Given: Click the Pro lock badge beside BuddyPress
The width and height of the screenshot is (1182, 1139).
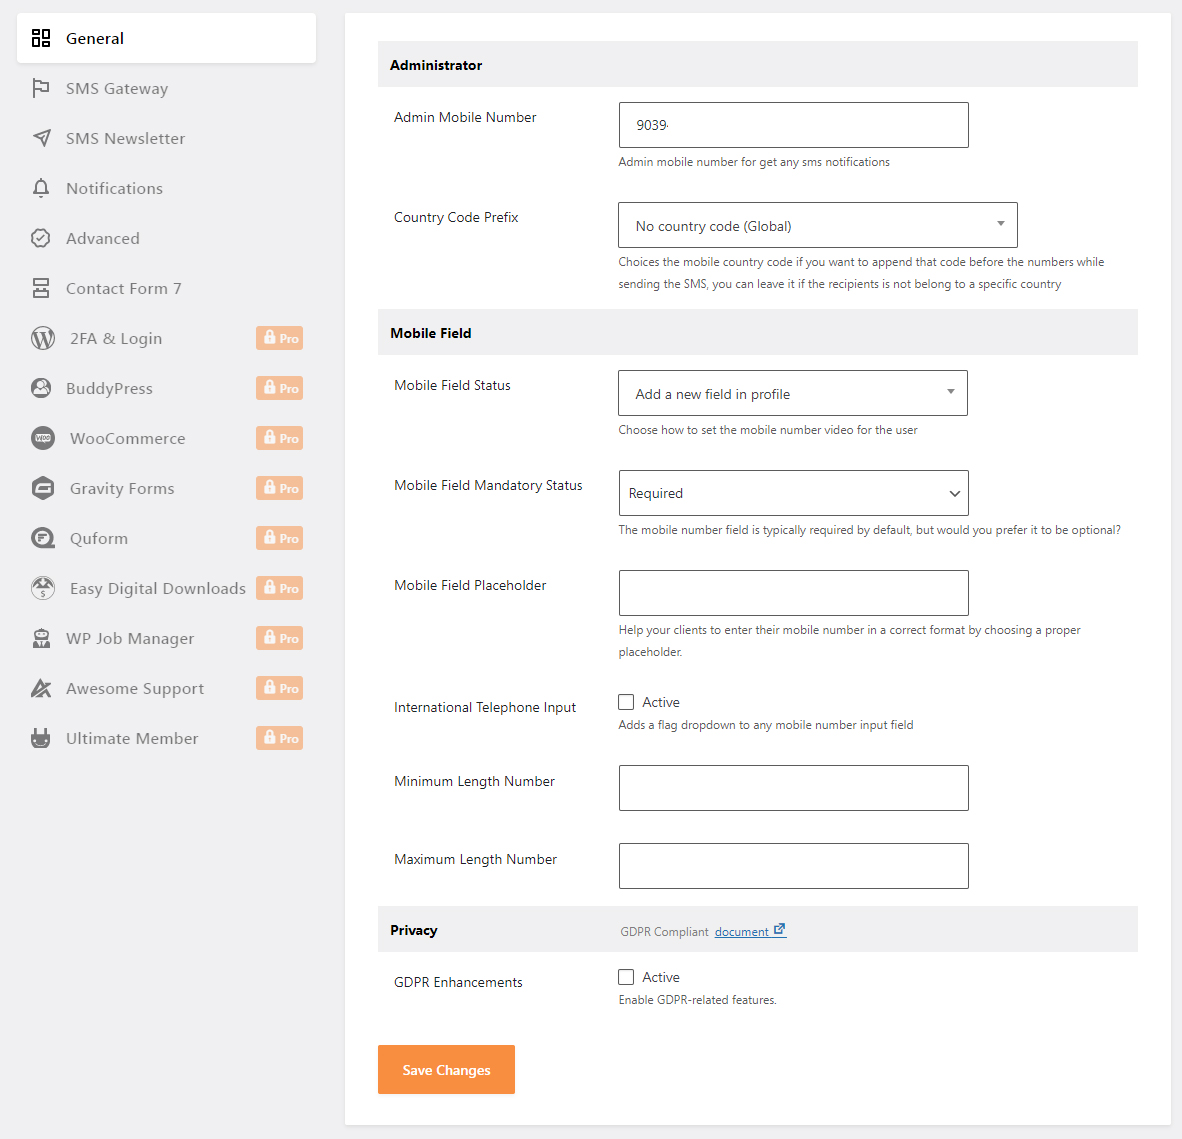Looking at the screenshot, I should pos(279,388).
